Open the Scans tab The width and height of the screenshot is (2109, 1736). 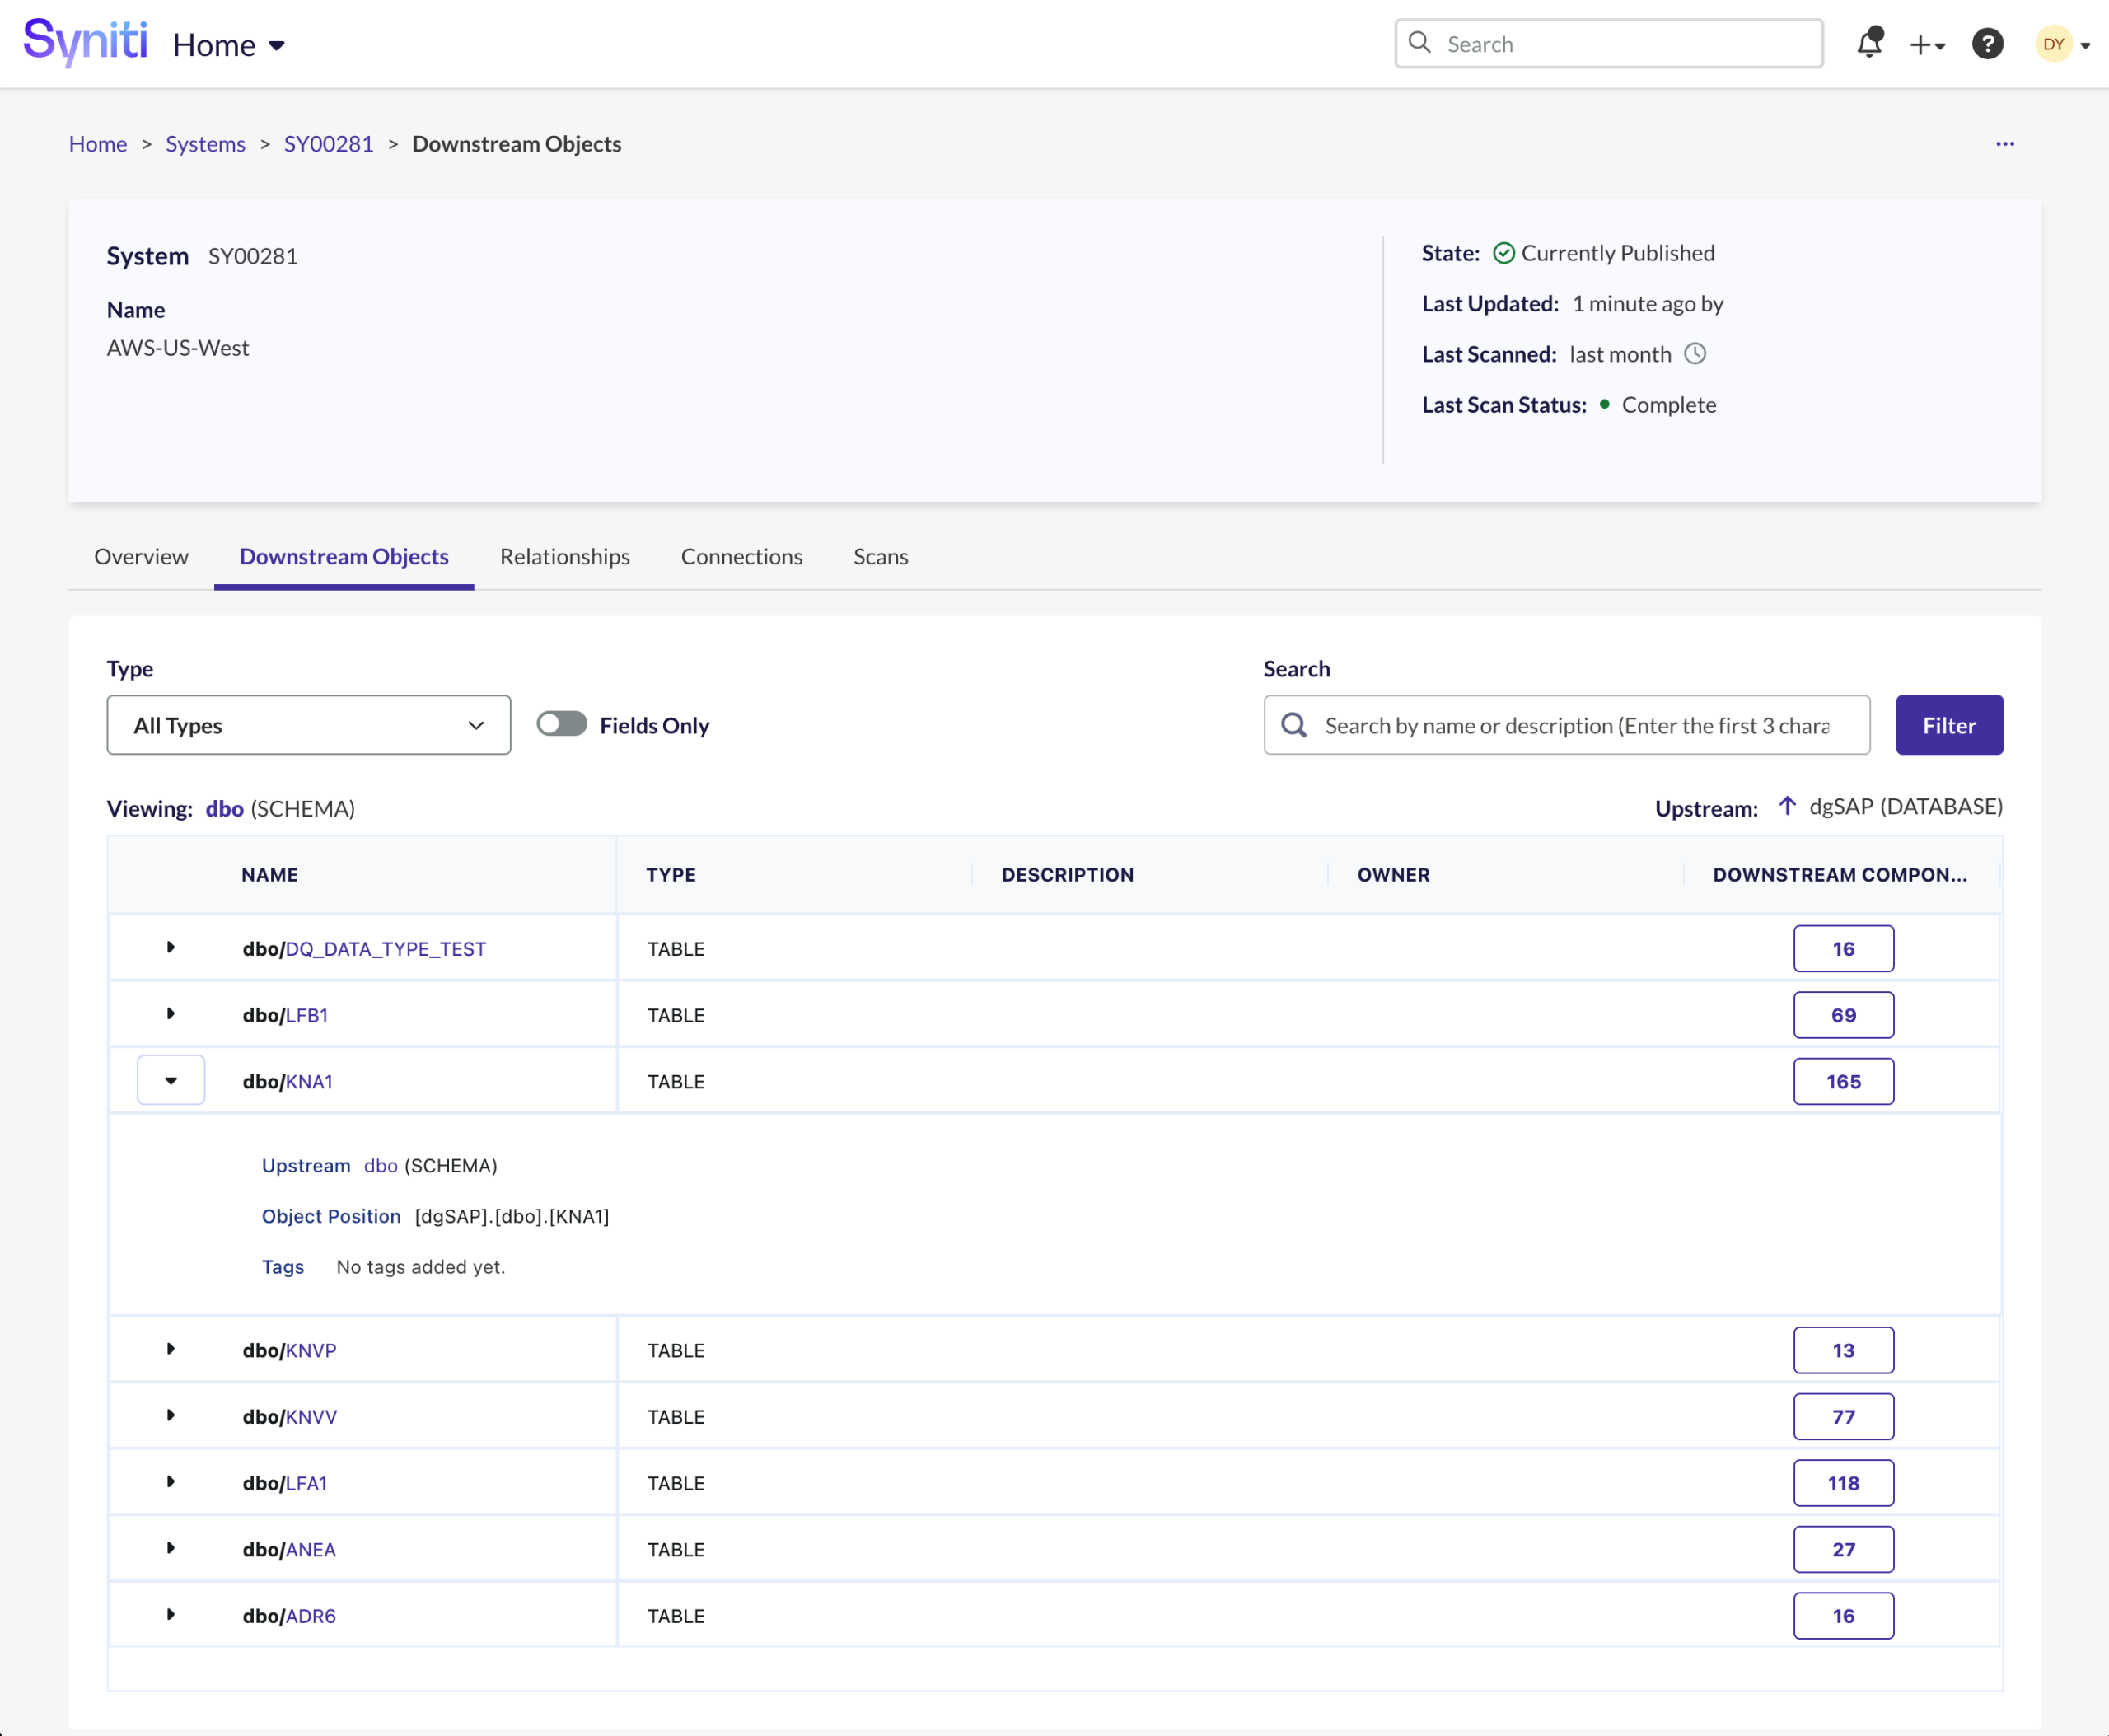[880, 556]
